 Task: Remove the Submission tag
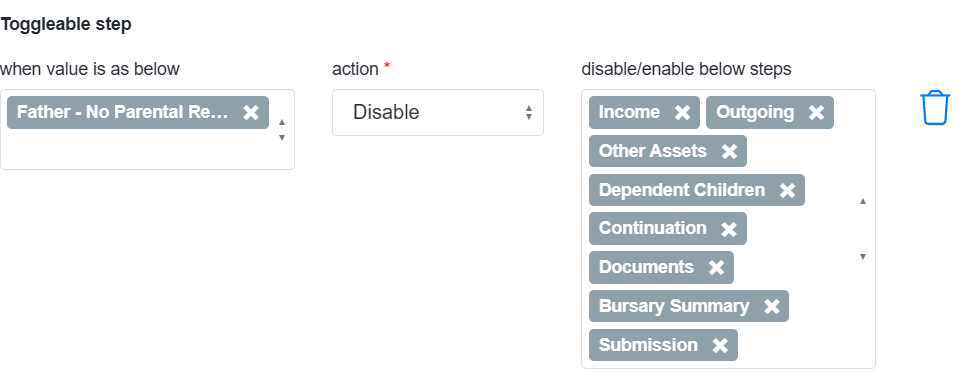click(720, 345)
